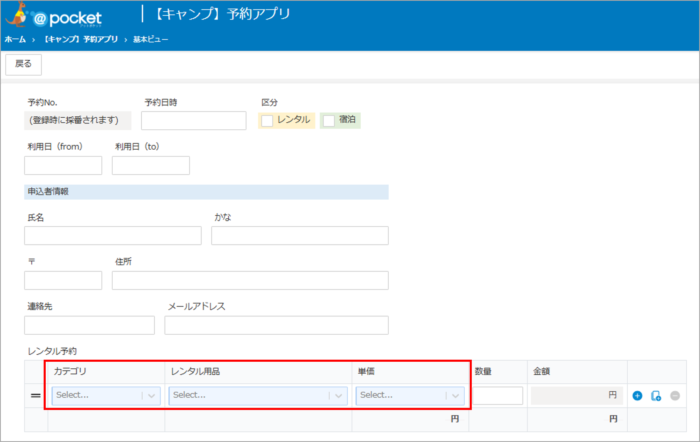Click the 申込者情報 section header
The width and height of the screenshot is (700, 442).
[x=206, y=192]
